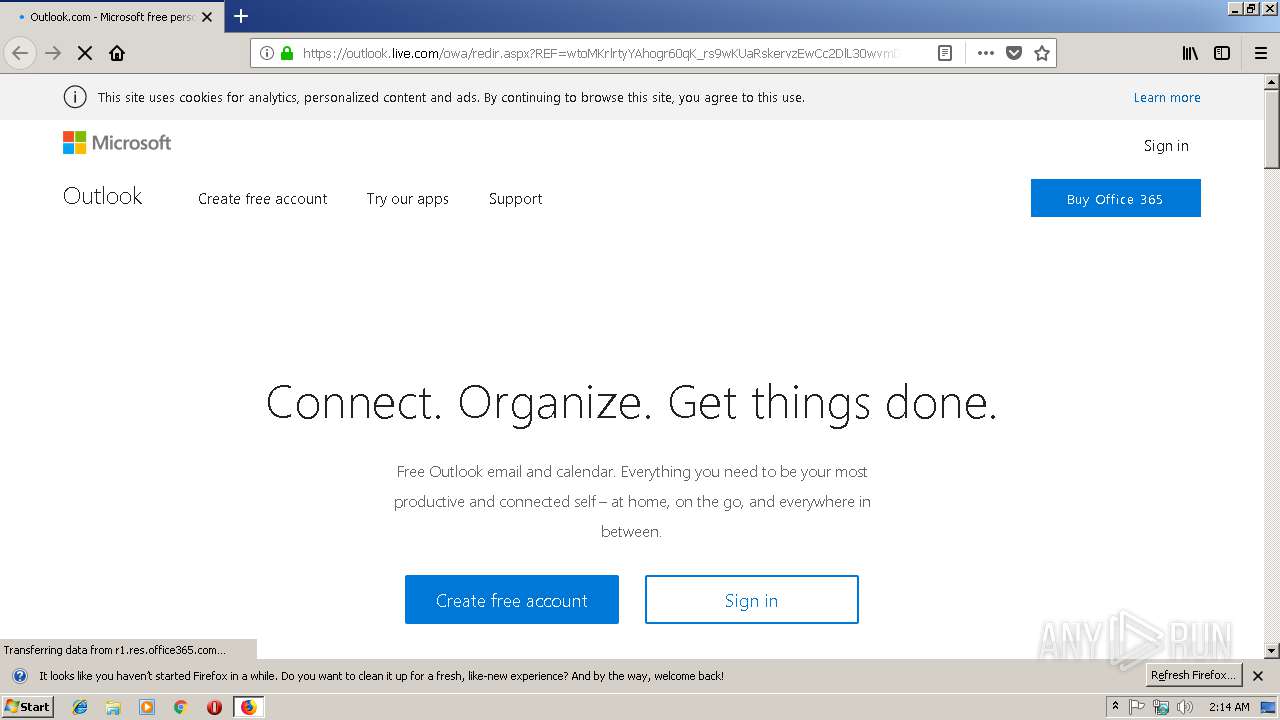Click the Action Center flag tray icon

tap(1137, 707)
